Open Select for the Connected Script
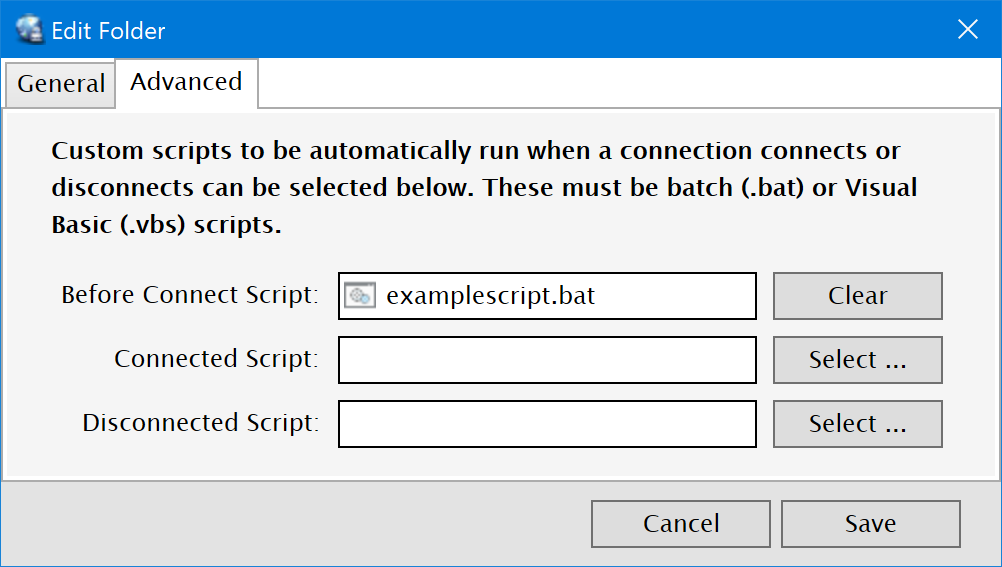Image resolution: width=1002 pixels, height=567 pixels. [x=857, y=360]
